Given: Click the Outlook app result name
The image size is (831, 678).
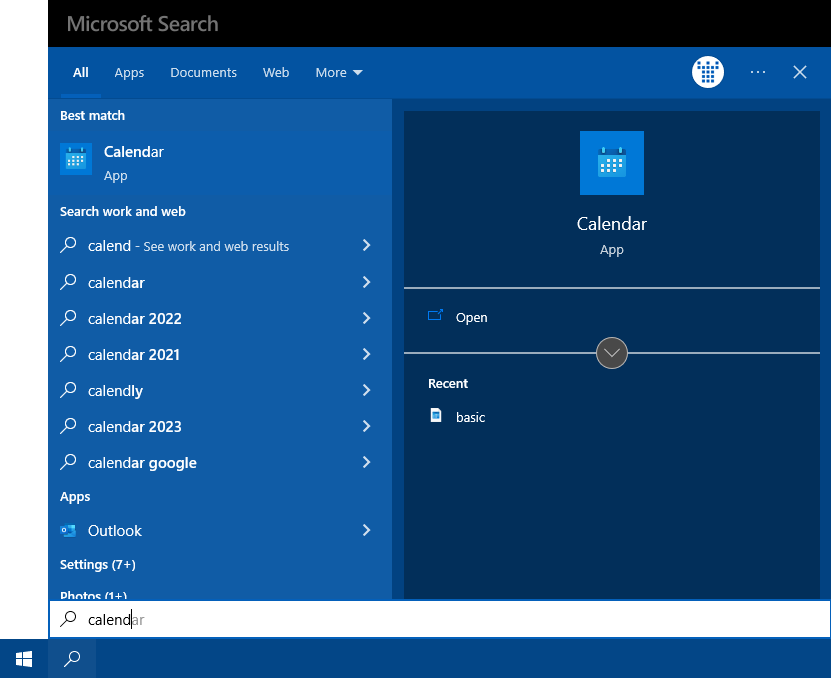Looking at the screenshot, I should tap(114, 531).
